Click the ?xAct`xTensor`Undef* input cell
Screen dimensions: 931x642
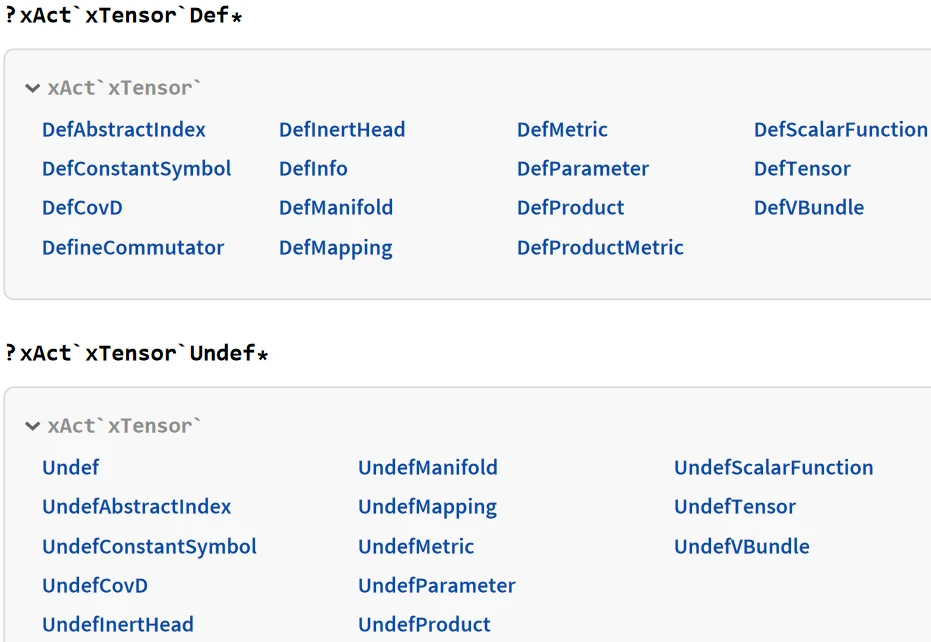(137, 354)
